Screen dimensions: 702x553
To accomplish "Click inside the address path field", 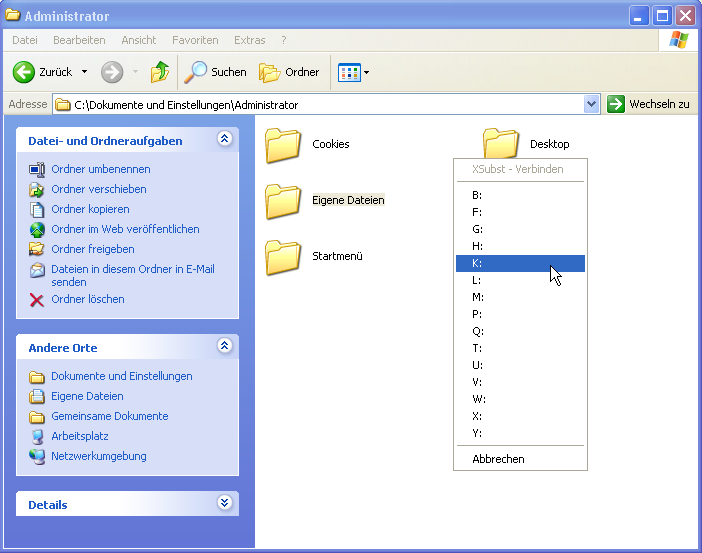I will coord(320,104).
